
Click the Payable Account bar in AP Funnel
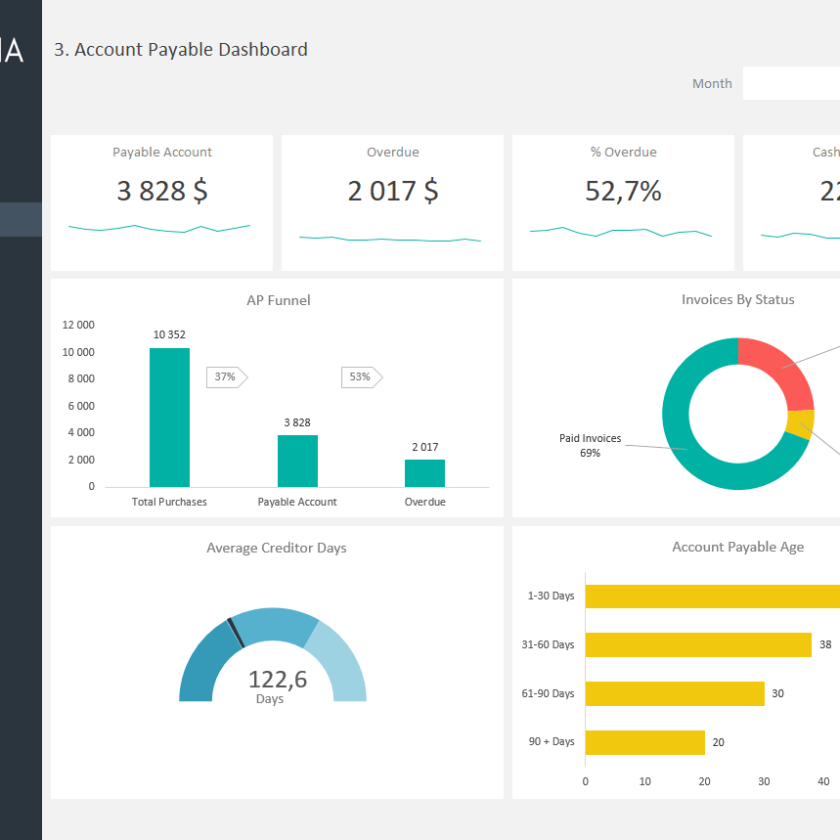297,461
